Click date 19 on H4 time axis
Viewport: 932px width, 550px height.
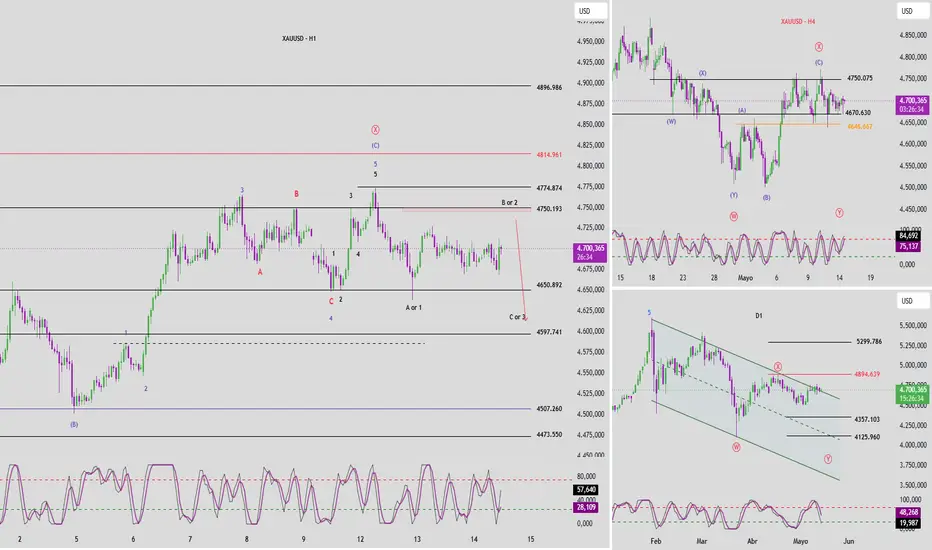[x=870, y=278]
